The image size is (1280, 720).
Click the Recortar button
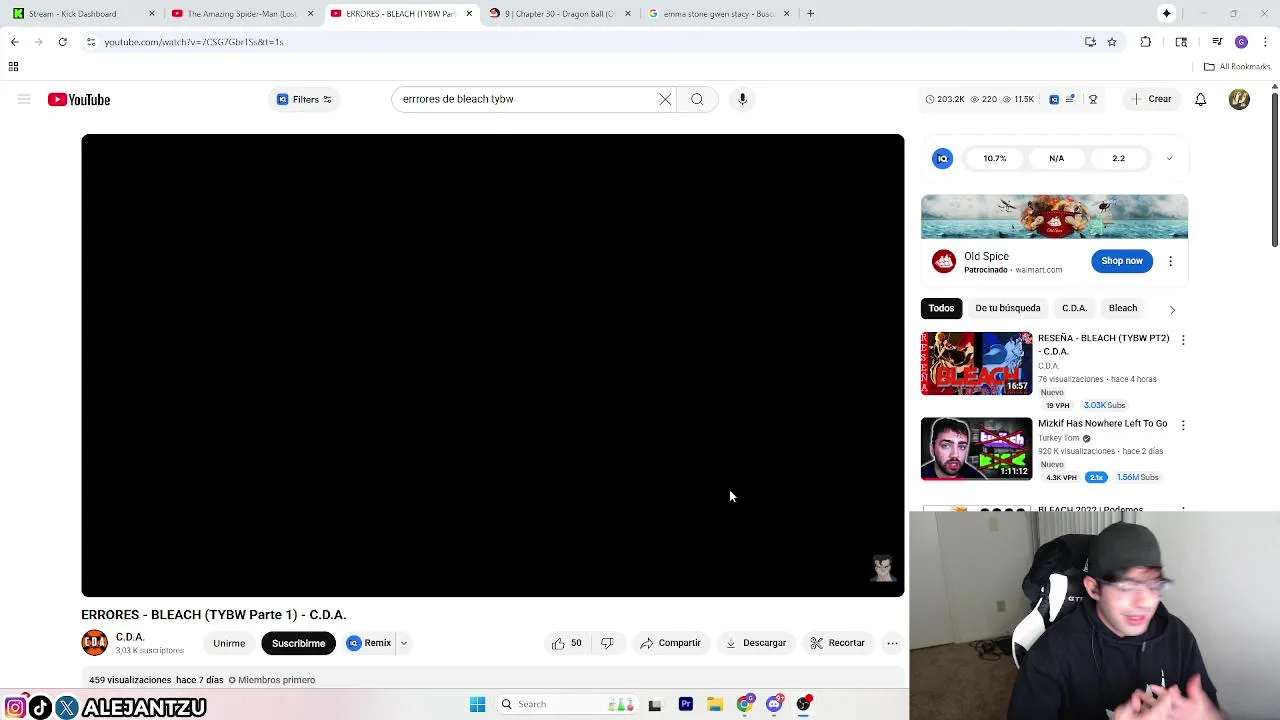pyautogui.click(x=837, y=643)
